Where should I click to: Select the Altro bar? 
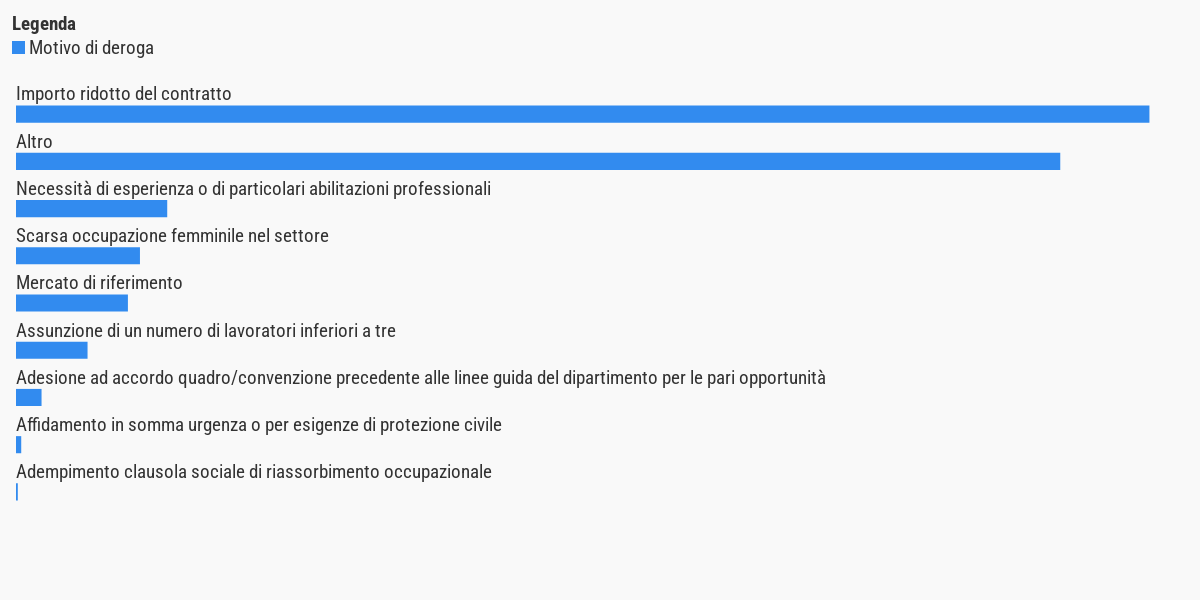point(538,161)
